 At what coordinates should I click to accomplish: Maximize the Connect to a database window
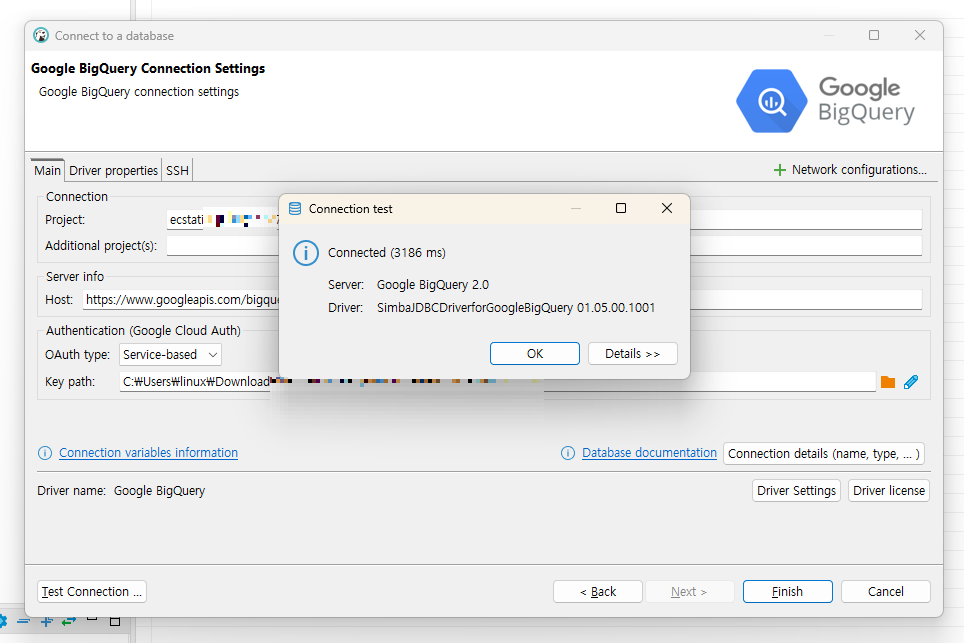874,35
